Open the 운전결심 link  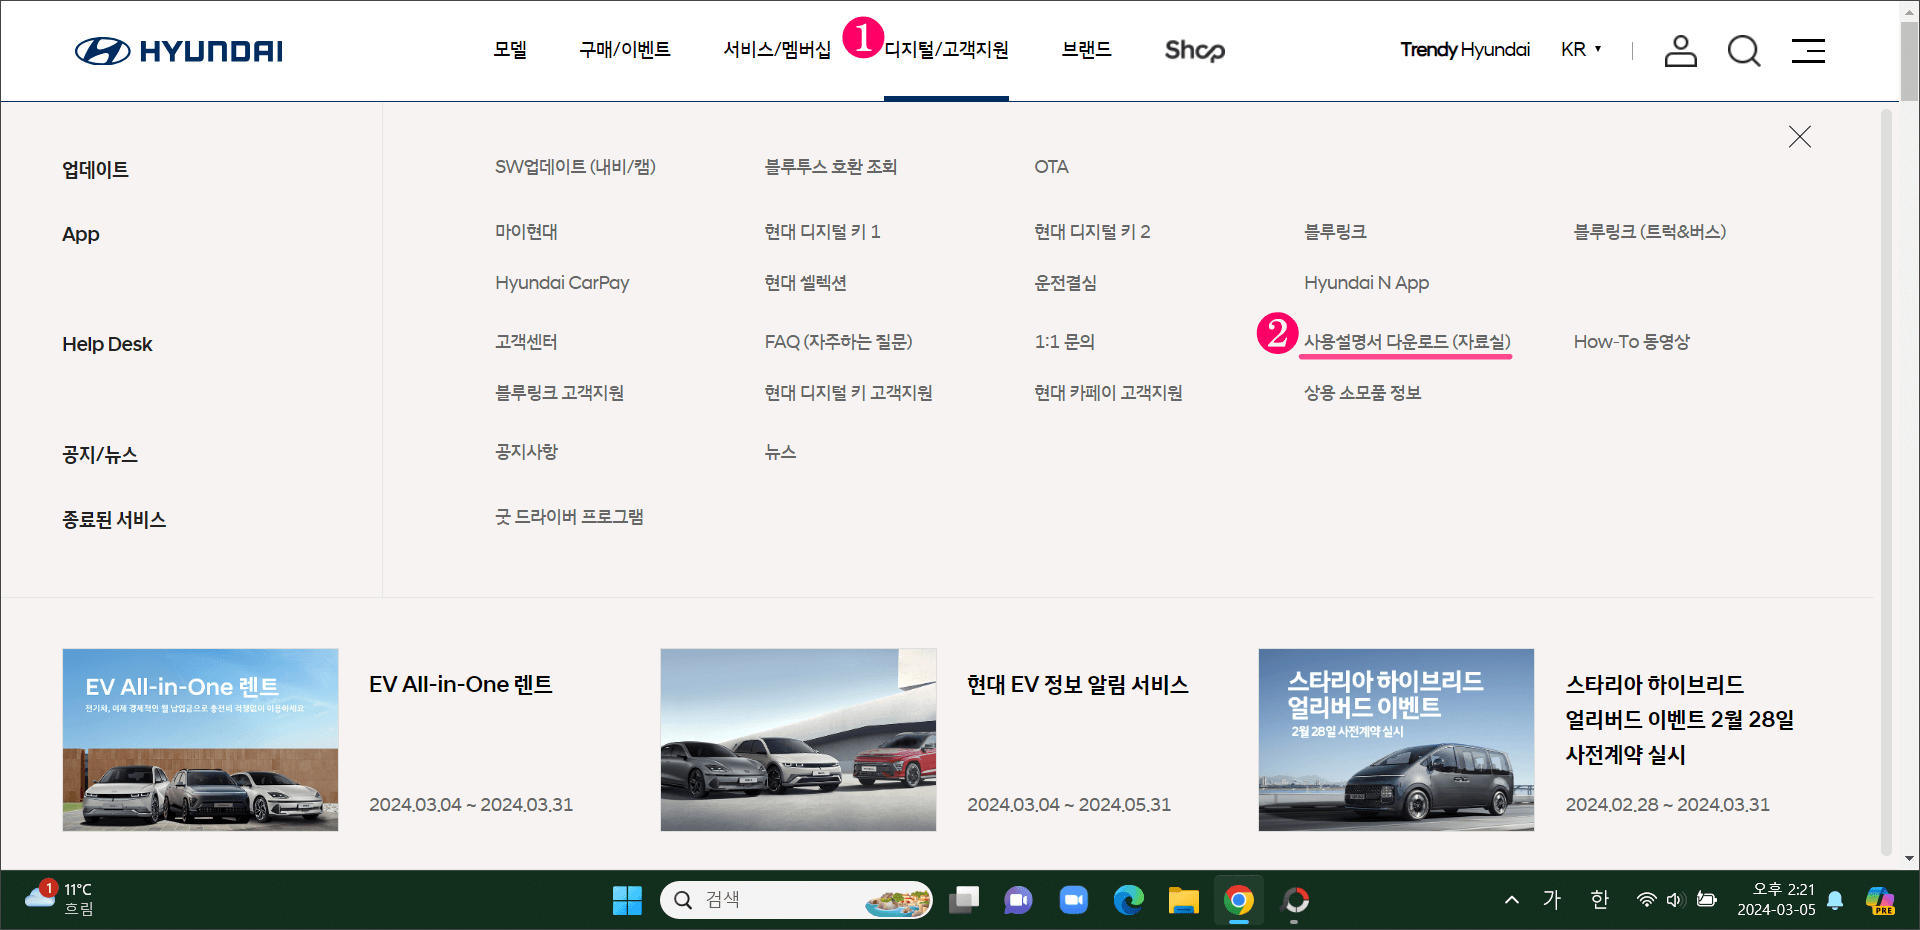(1065, 283)
